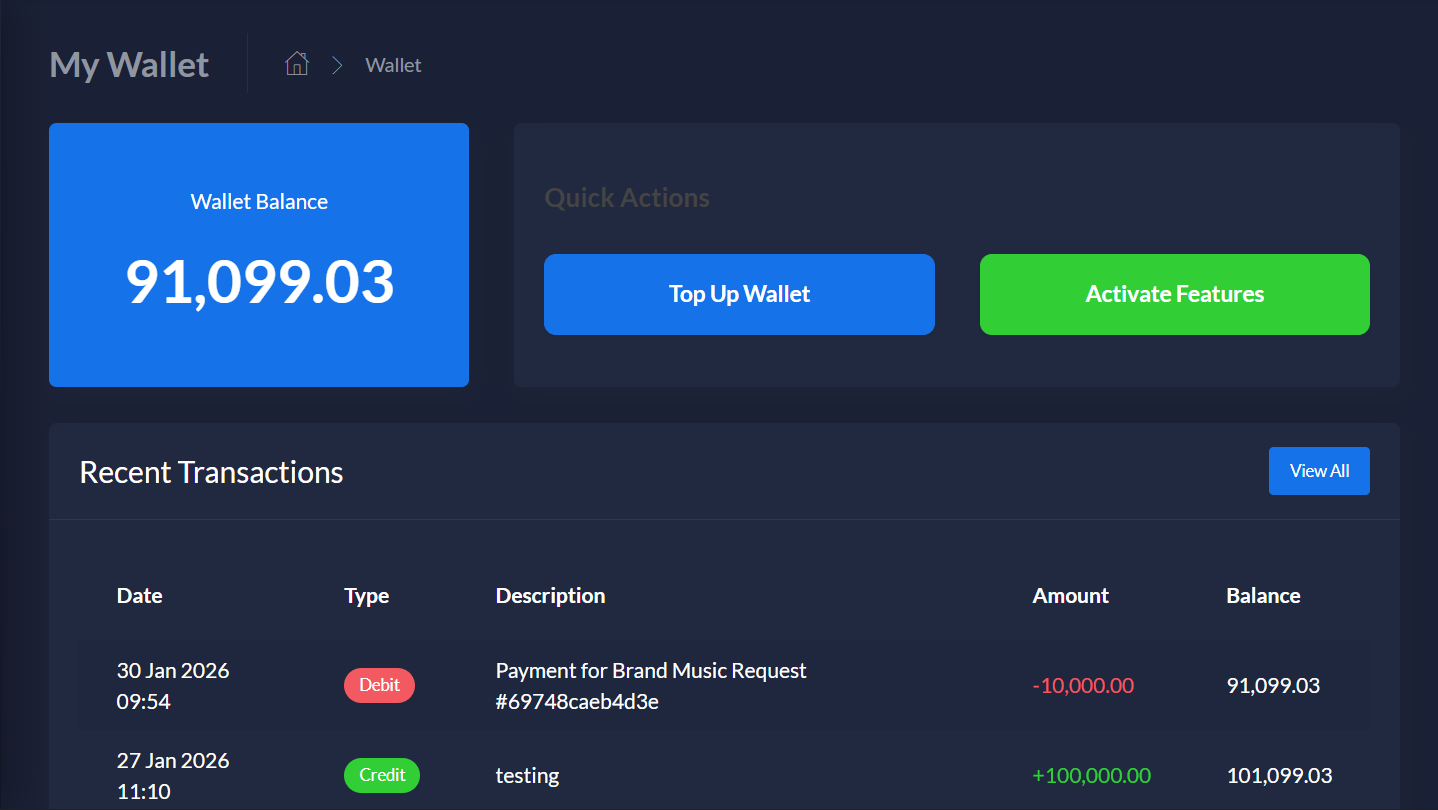Click the red Debit badge
This screenshot has width=1438, height=810.
379,686
